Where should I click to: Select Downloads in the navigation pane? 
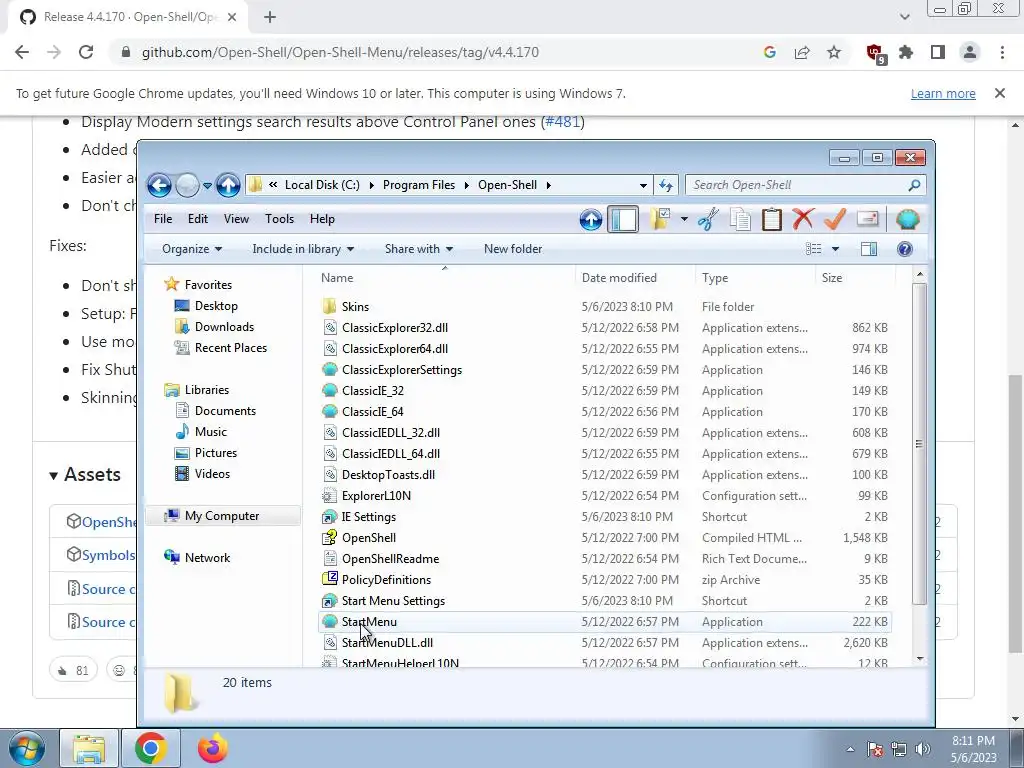click(x=224, y=327)
